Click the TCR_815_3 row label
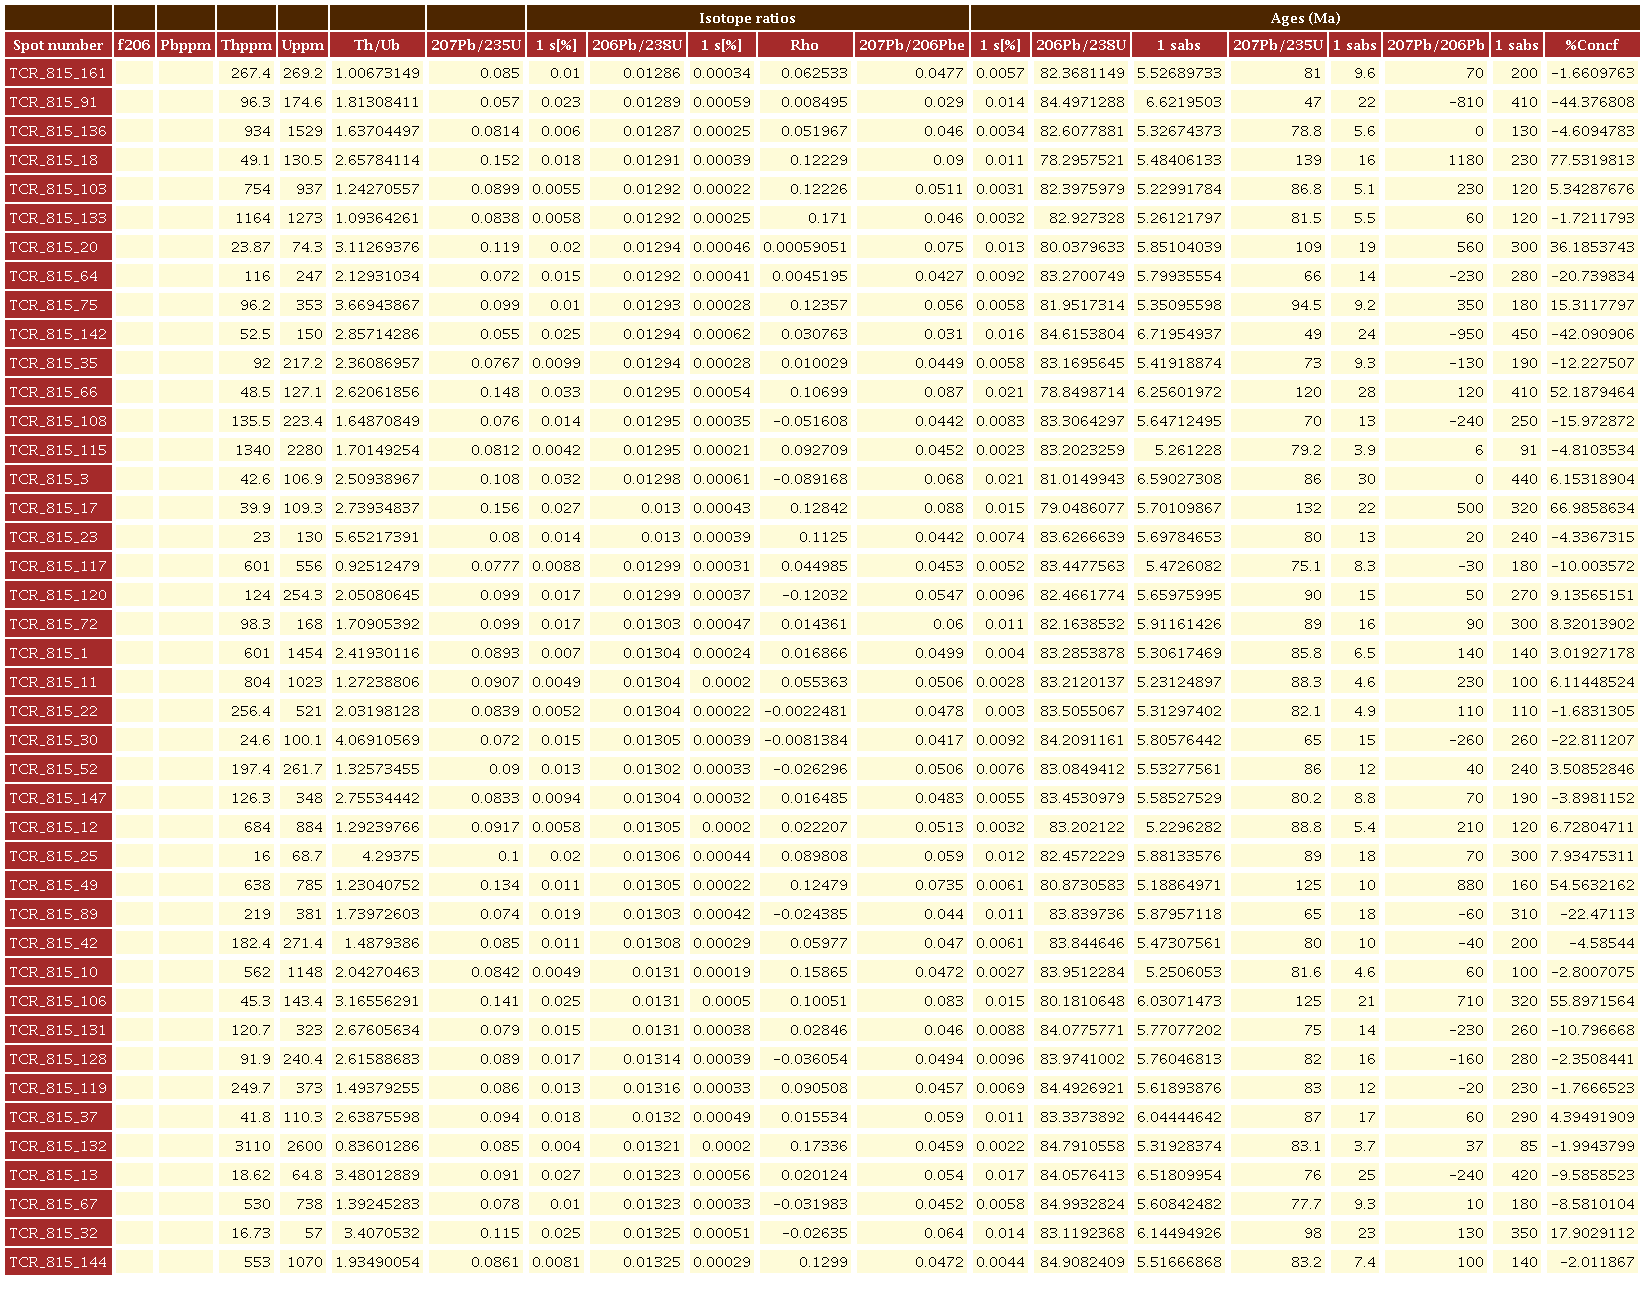The image size is (1645, 1297). point(58,479)
